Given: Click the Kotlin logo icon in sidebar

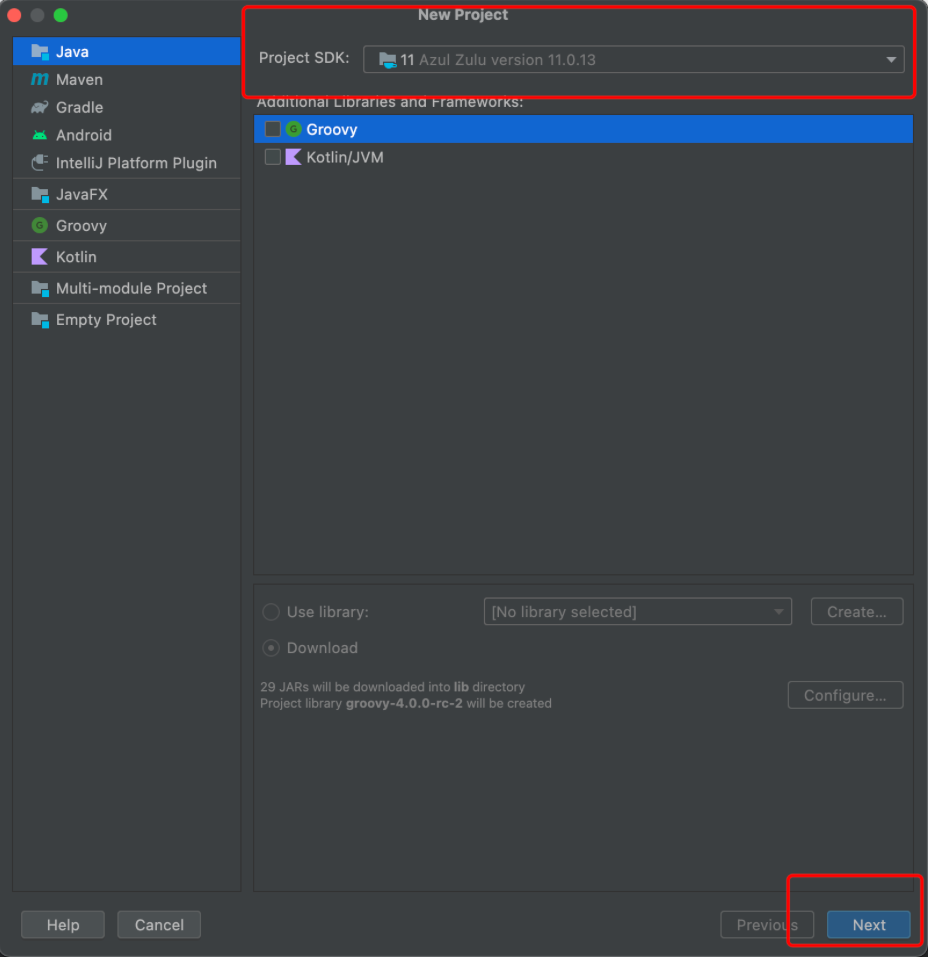Looking at the screenshot, I should (x=40, y=258).
